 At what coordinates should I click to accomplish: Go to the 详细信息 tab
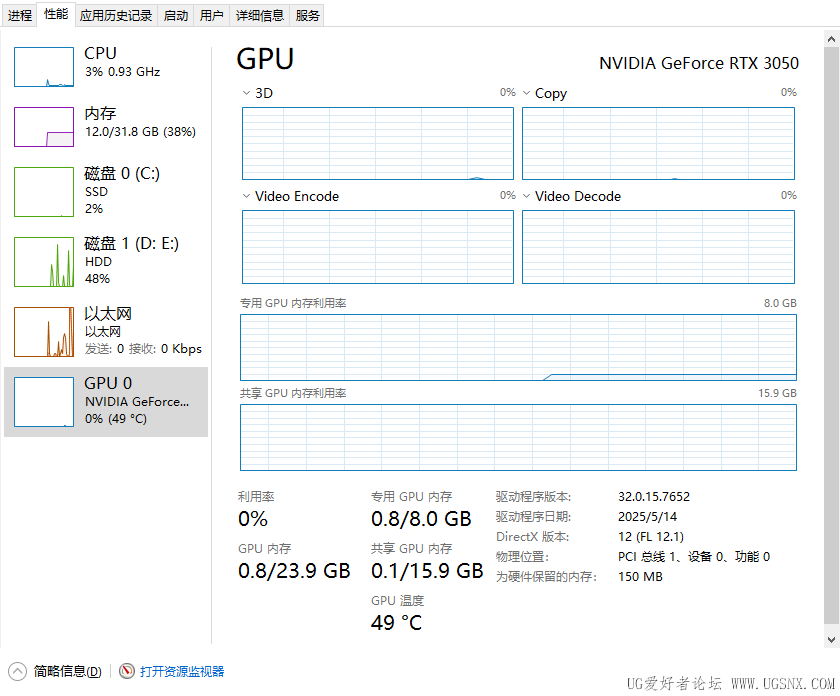pos(260,15)
